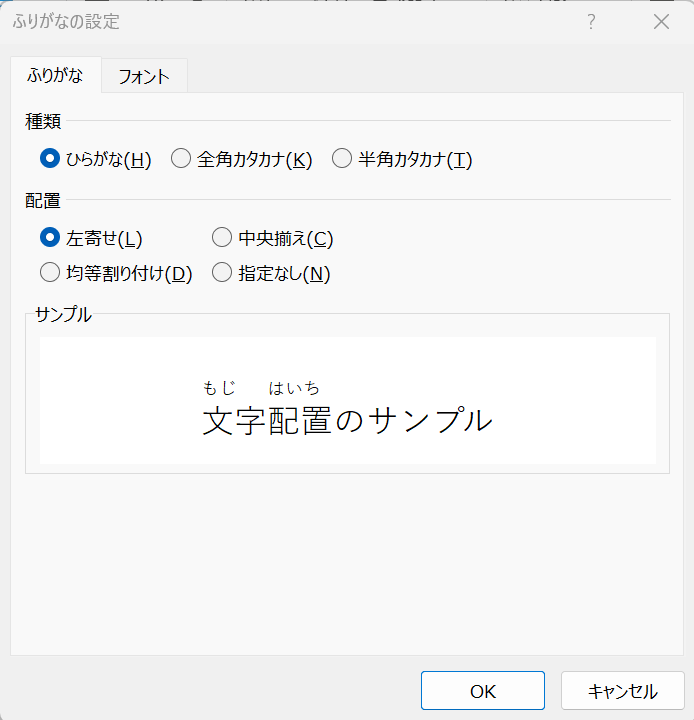The image size is (694, 720).
Task: Click the サンプル group label
Action: pos(63,314)
